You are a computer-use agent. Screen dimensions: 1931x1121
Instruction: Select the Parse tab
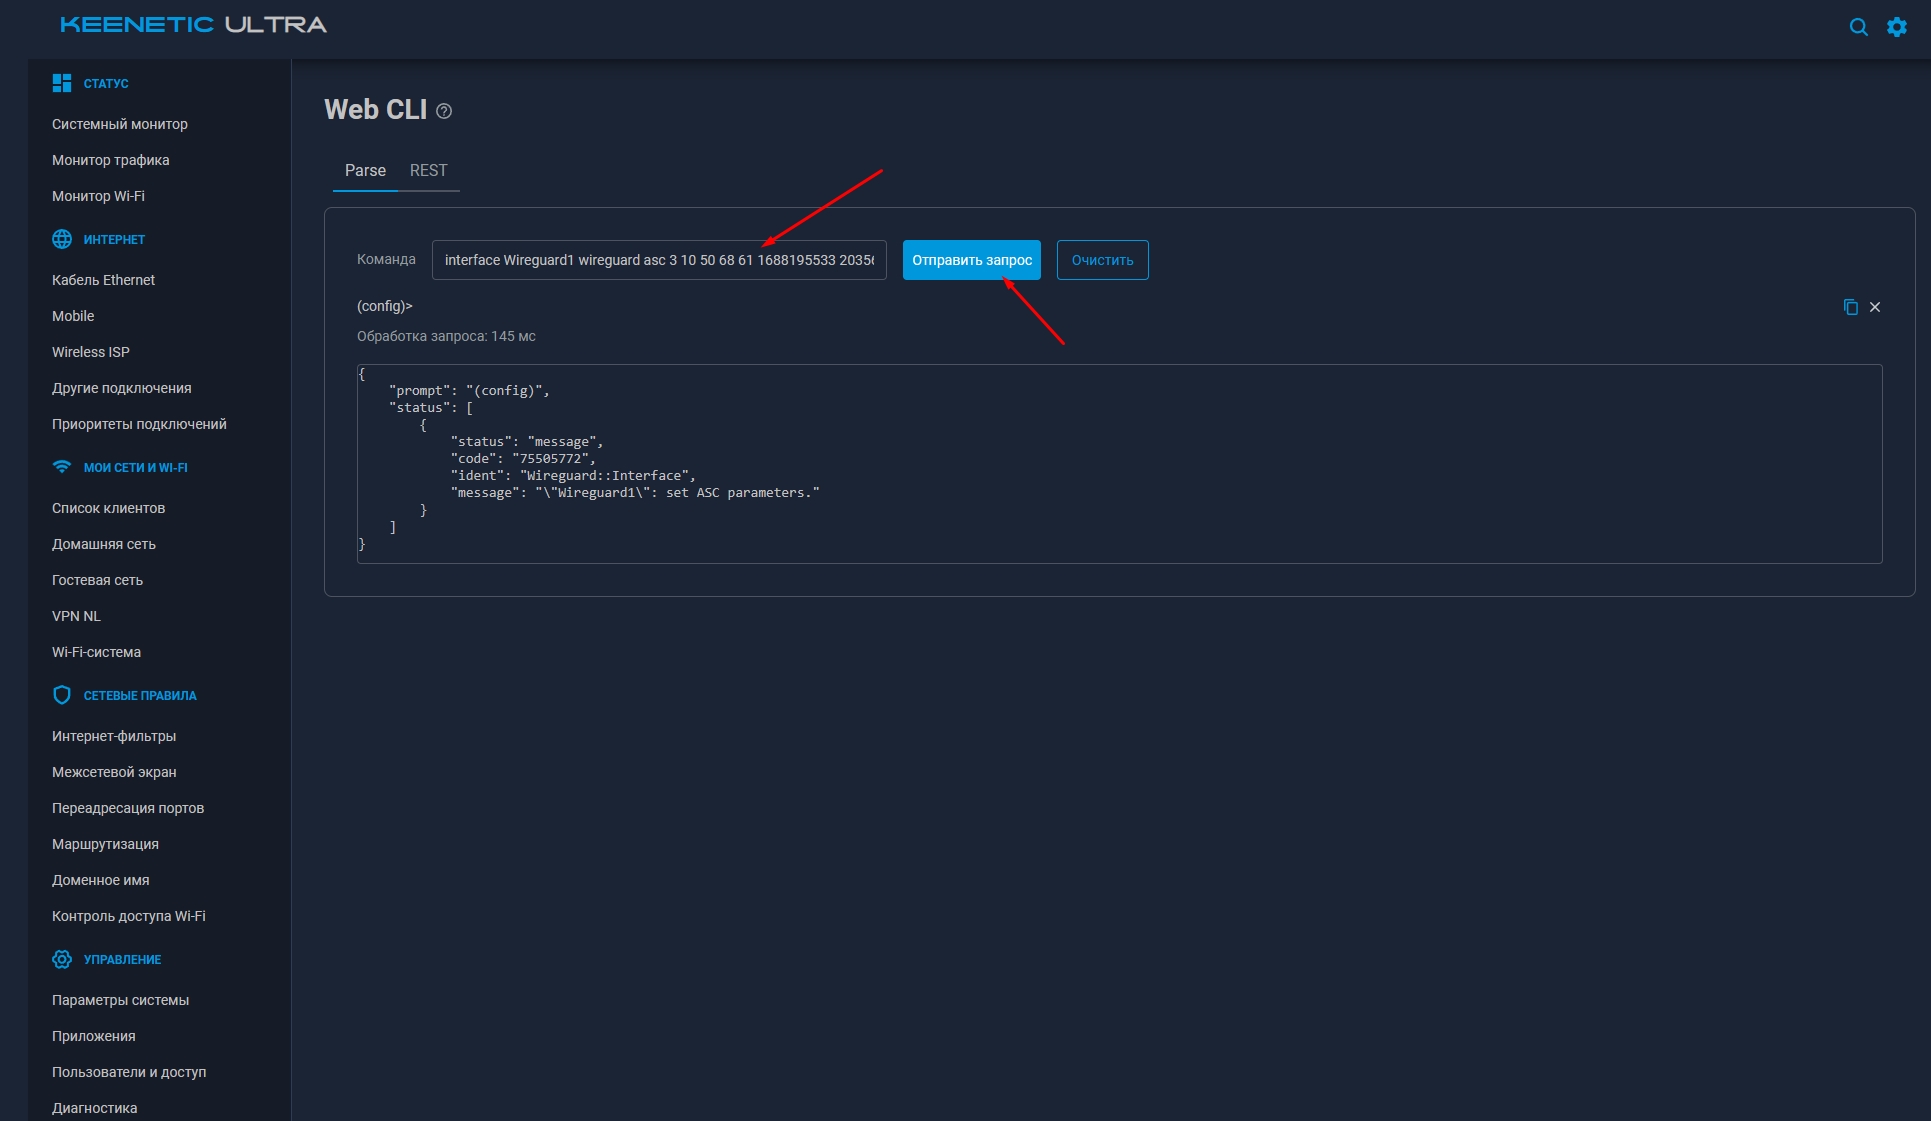364,170
